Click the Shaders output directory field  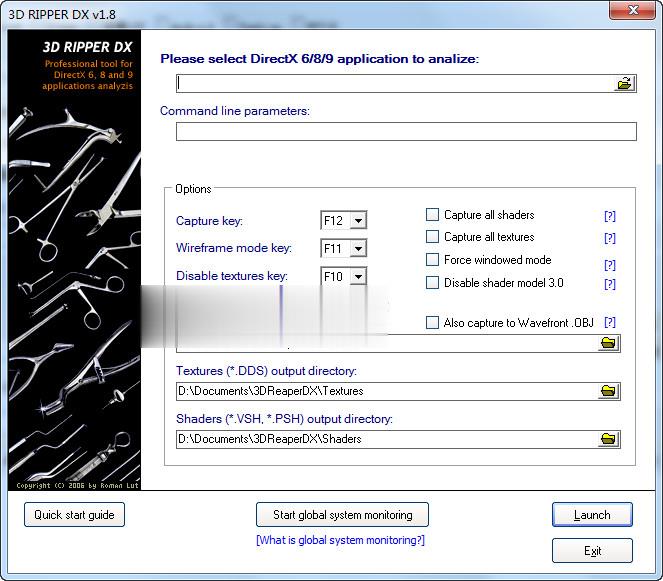(387, 439)
